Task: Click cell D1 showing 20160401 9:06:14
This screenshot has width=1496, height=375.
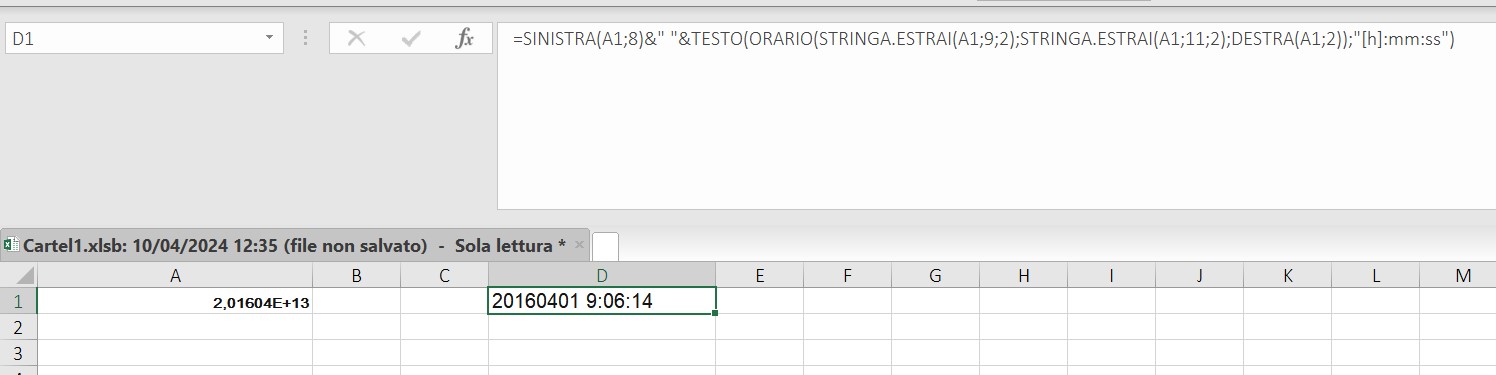Action: click(x=602, y=300)
